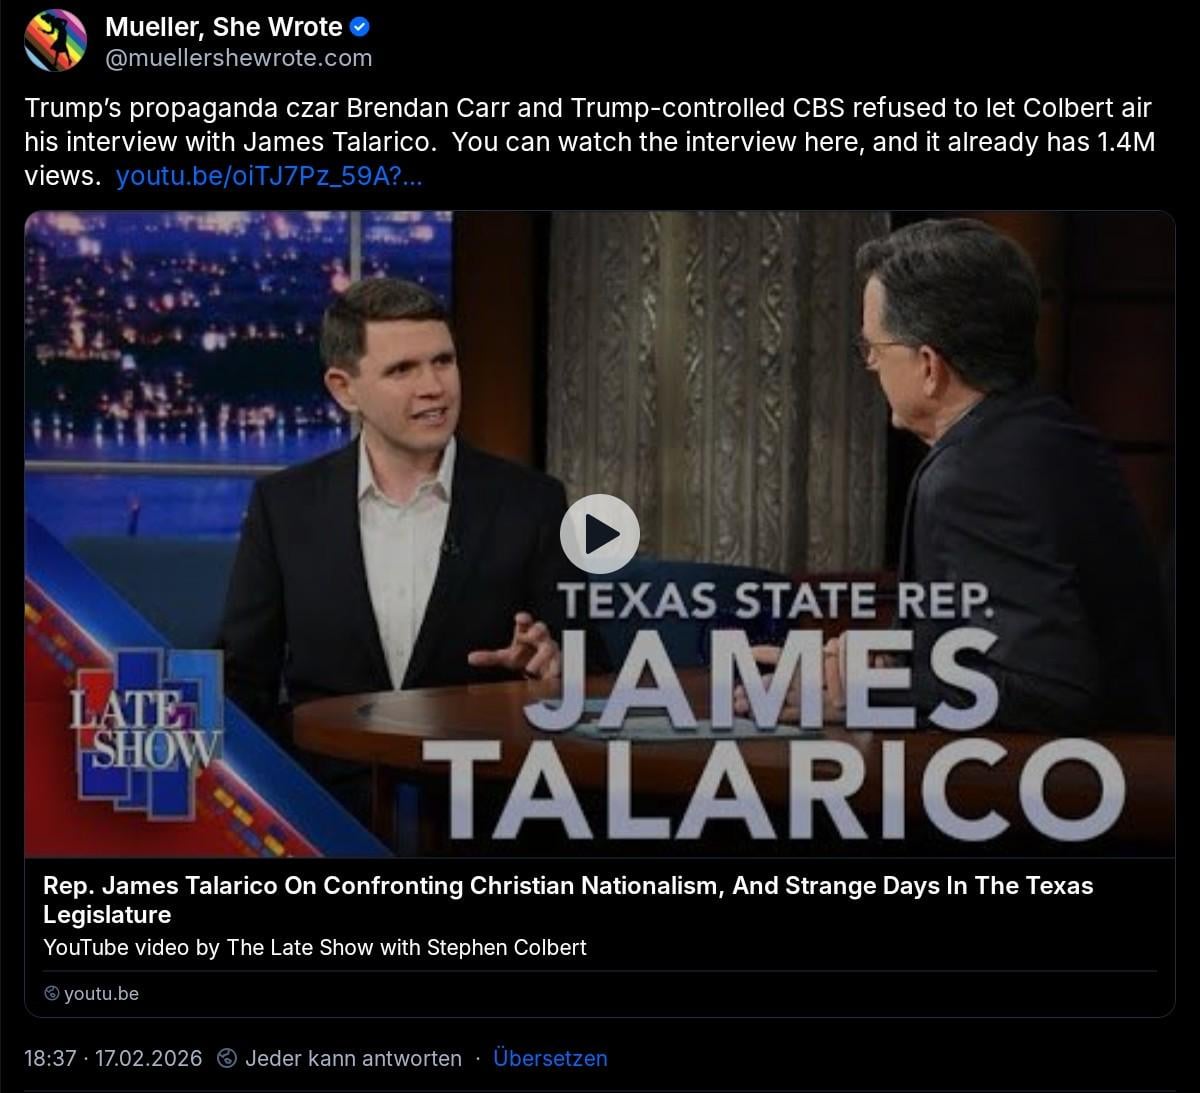The width and height of the screenshot is (1200, 1093).
Task: Click the reply-settings icon before Jeder kann antworten
Action: (x=227, y=1058)
